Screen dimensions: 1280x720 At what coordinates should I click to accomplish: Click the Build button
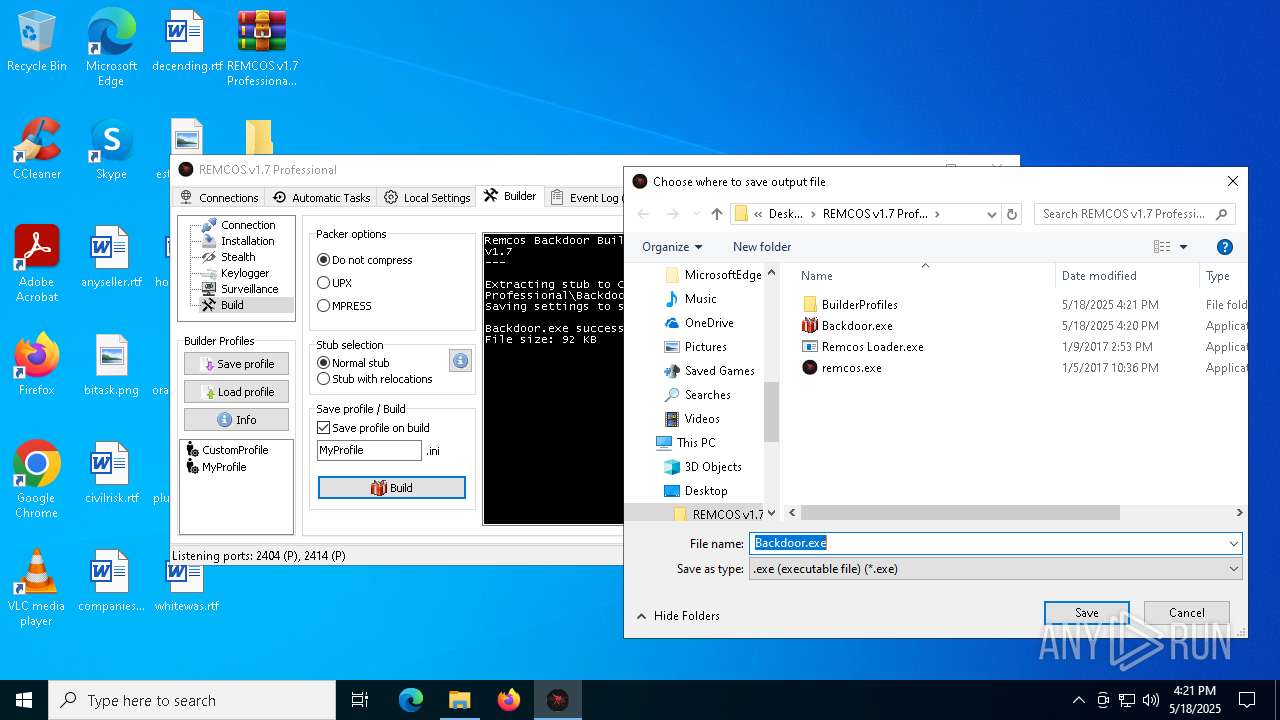click(x=392, y=488)
